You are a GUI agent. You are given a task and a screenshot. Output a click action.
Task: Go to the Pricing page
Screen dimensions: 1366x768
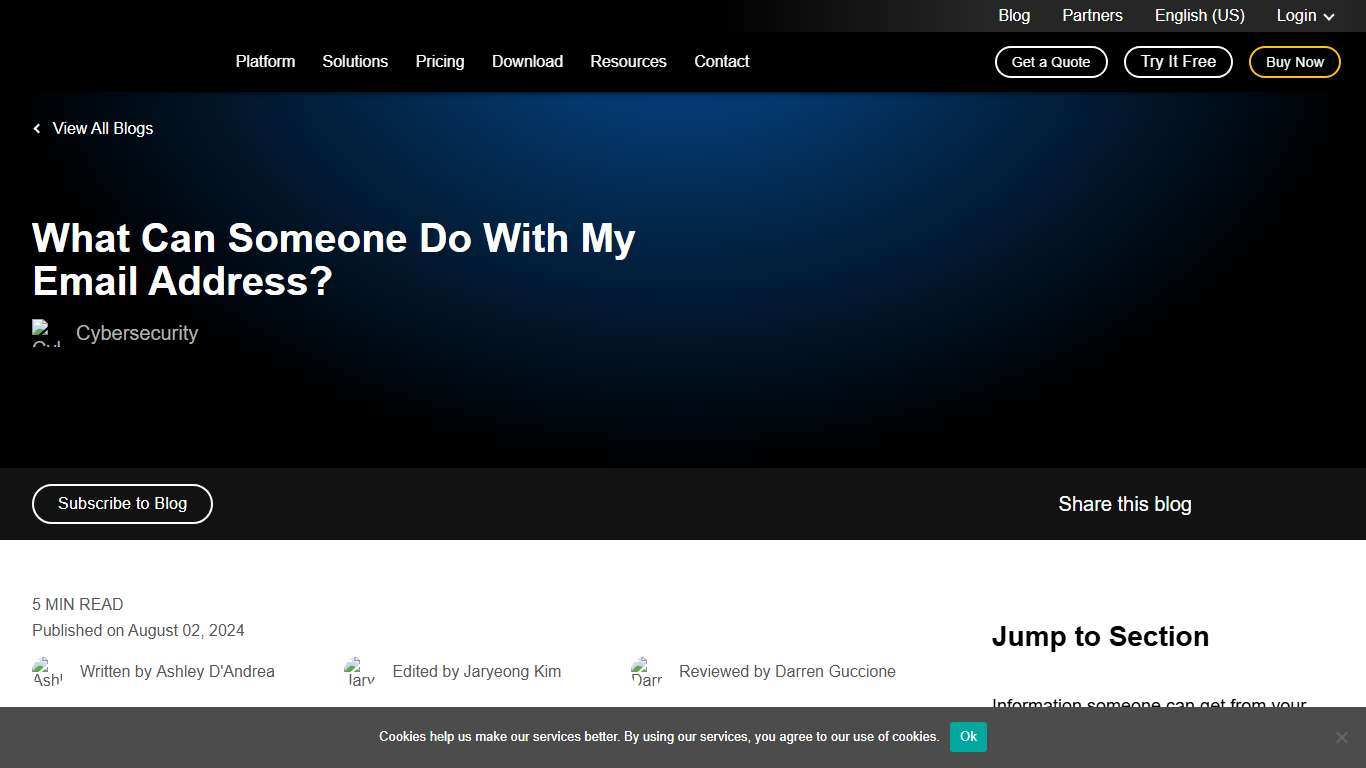pyautogui.click(x=440, y=62)
